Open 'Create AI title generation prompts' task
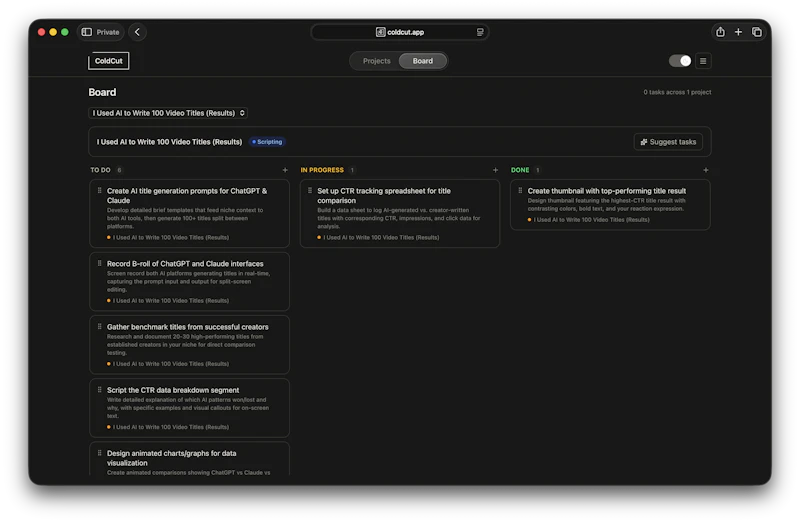 point(189,213)
